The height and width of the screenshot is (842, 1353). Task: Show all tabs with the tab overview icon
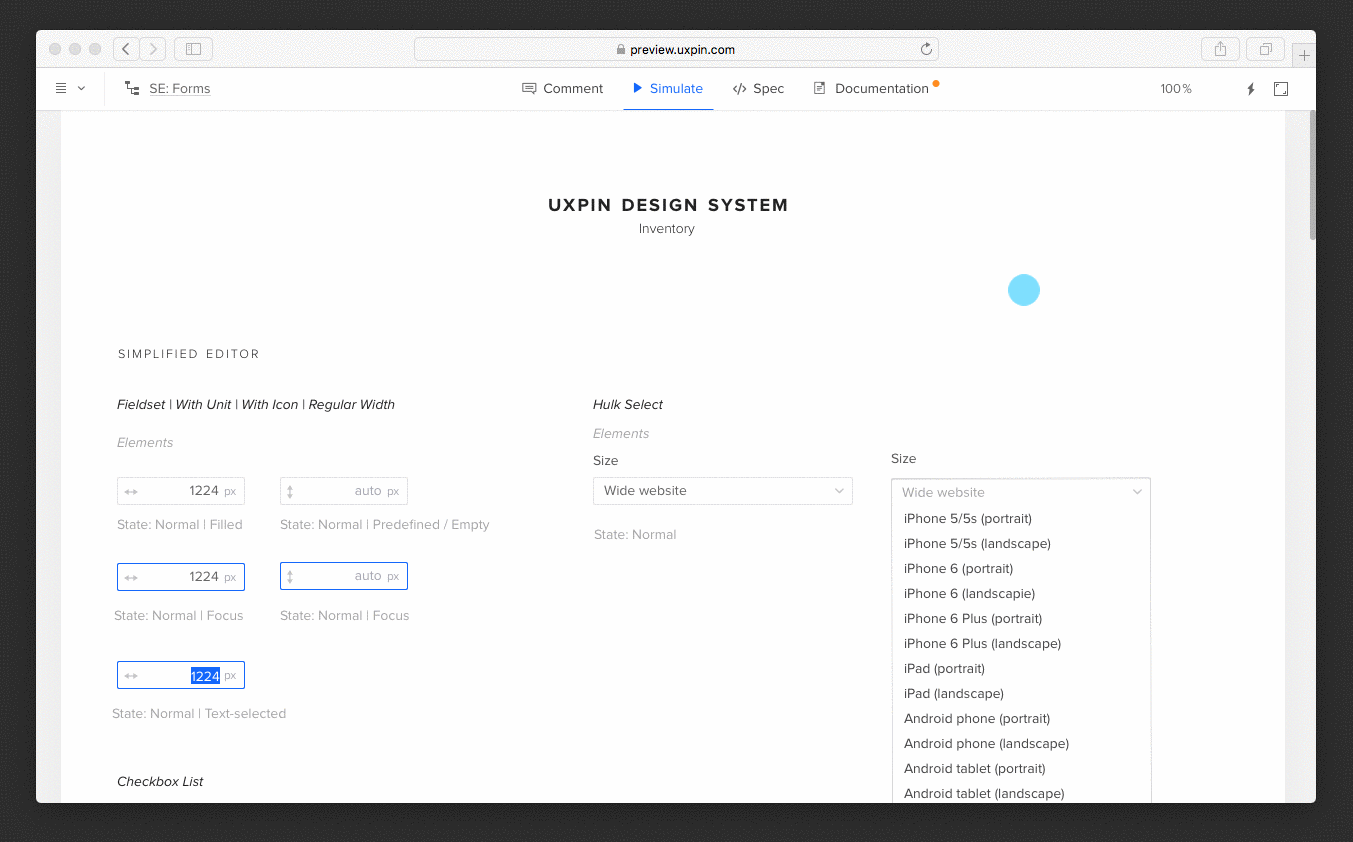click(1265, 49)
